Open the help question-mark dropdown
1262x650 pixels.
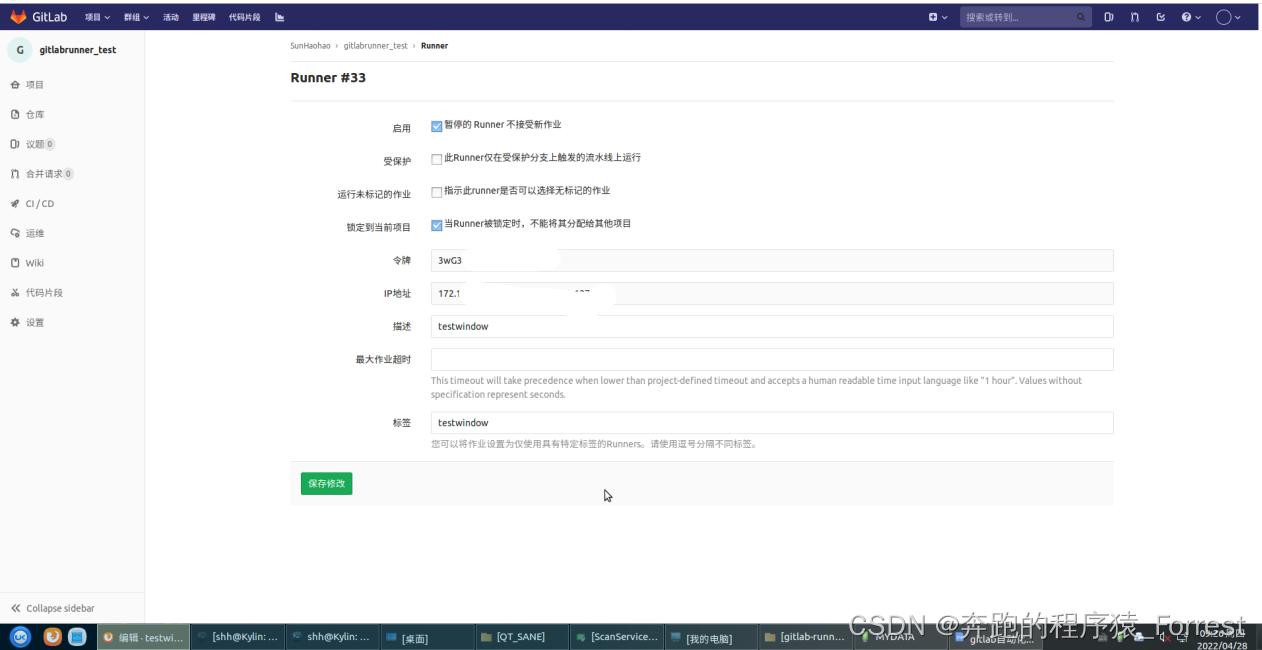[x=1190, y=17]
